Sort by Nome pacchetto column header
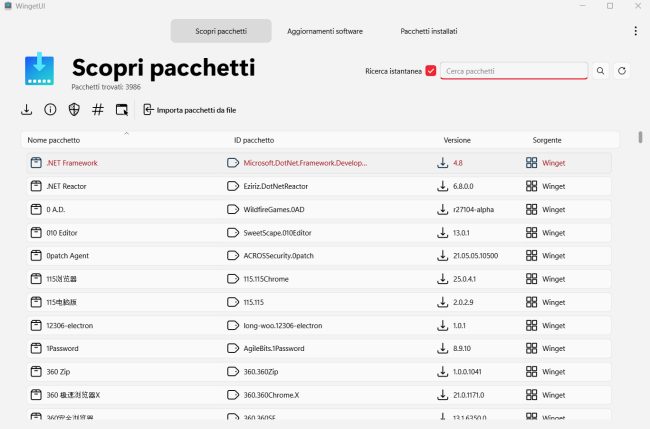Screen dimensions: 650x429 [53, 140]
